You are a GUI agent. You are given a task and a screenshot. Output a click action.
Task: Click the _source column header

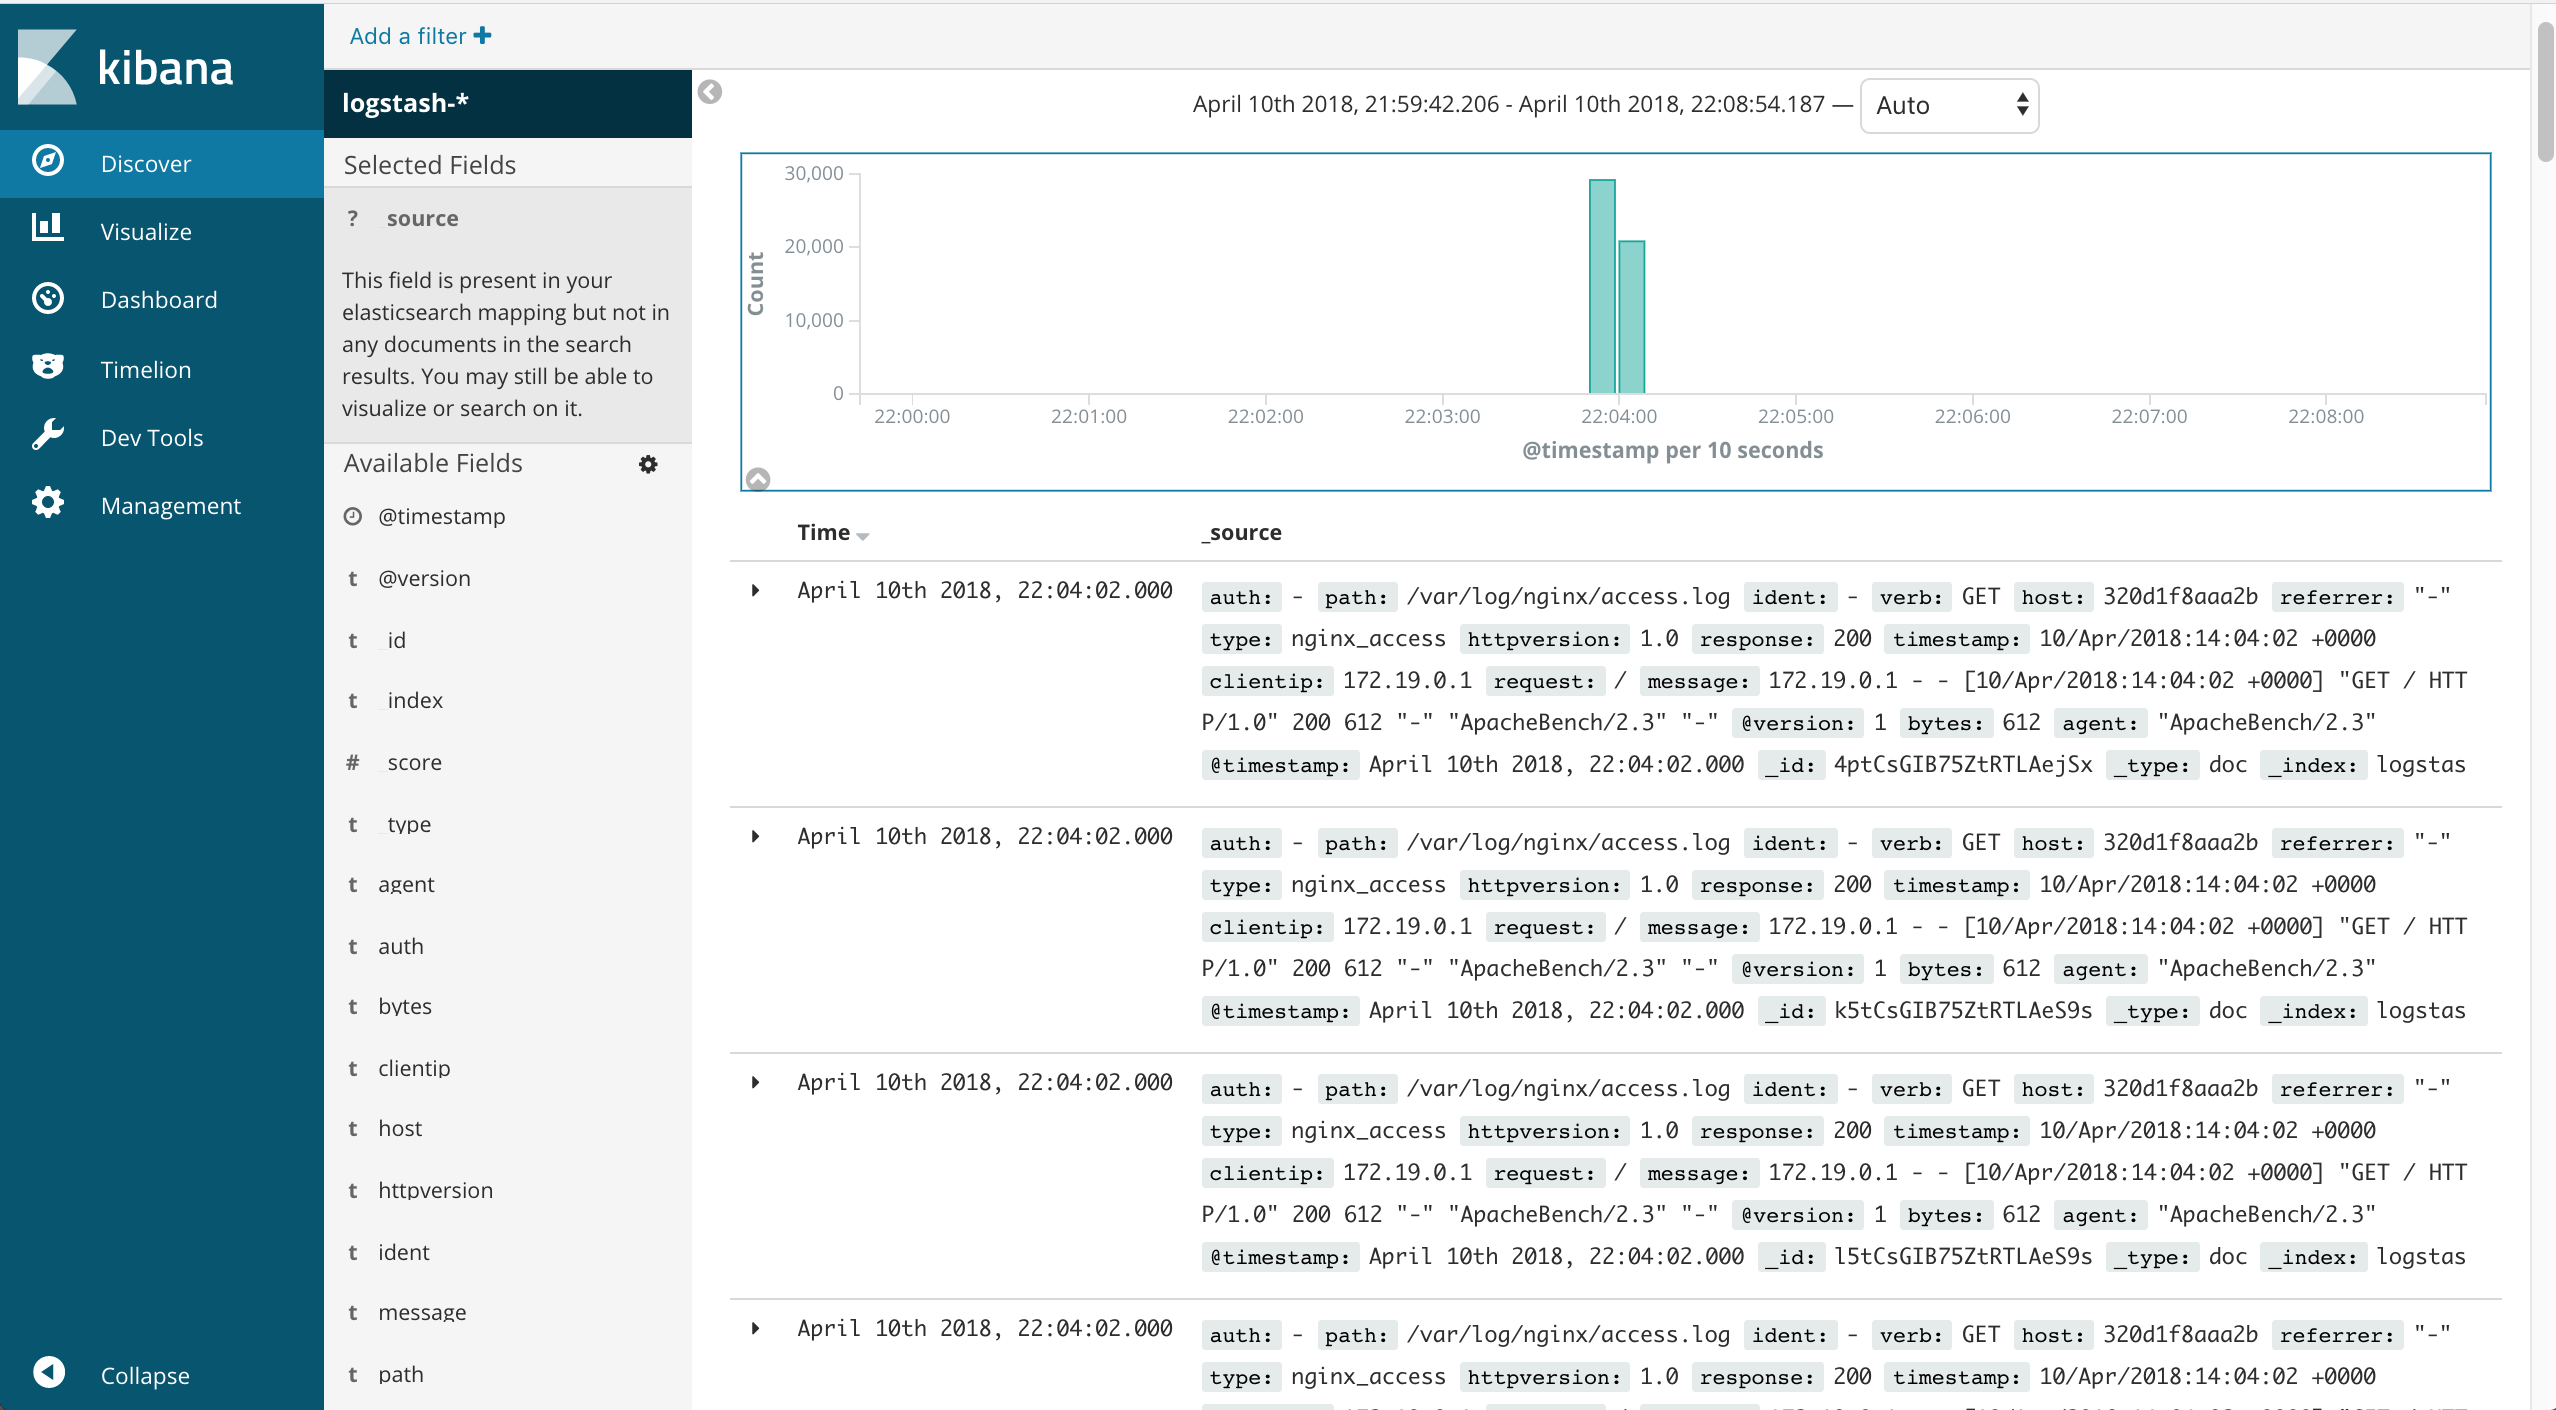[x=1241, y=533]
